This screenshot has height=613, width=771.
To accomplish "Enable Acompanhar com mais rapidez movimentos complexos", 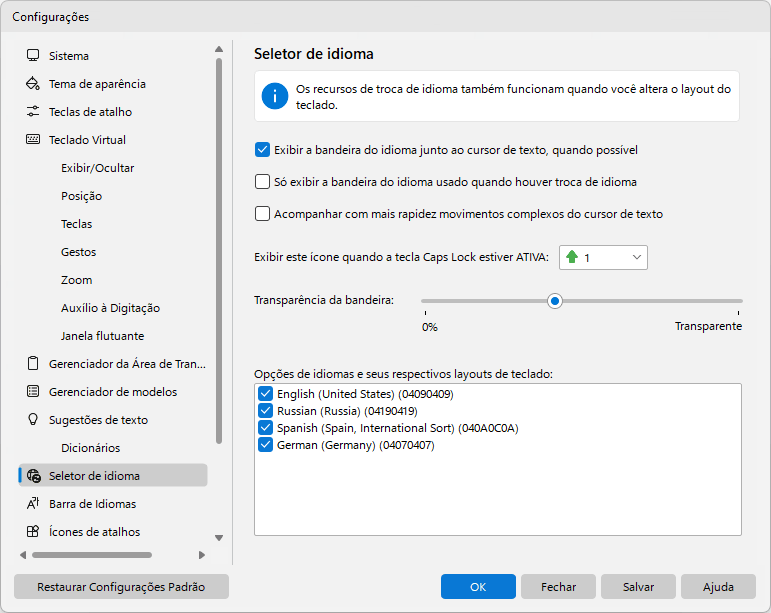I will (262, 214).
